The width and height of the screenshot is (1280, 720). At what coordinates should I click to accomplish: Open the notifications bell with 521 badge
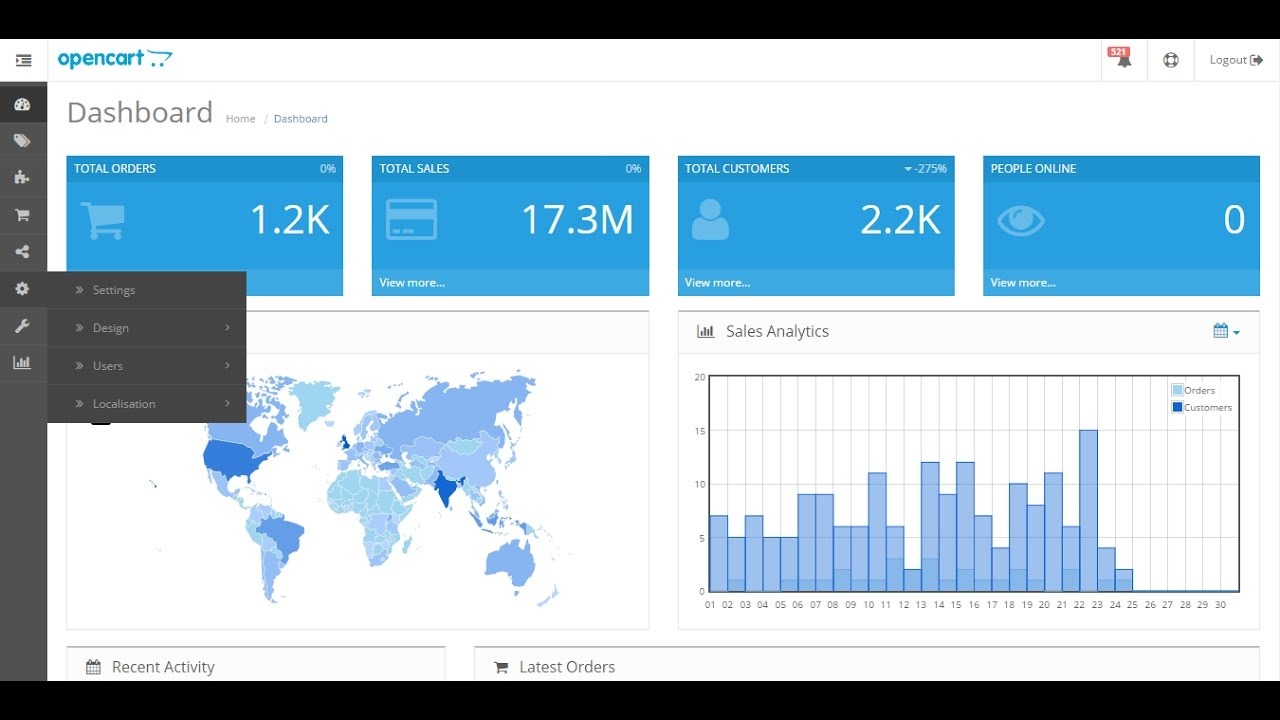point(1123,60)
